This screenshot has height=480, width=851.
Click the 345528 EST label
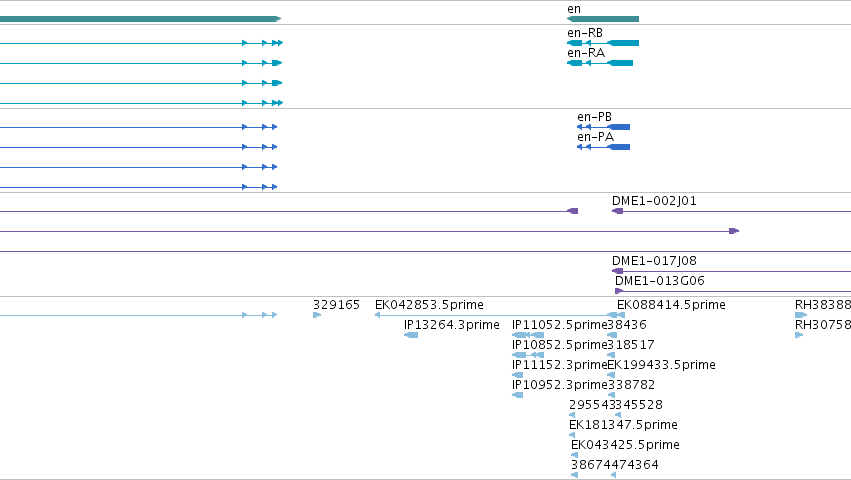(639, 405)
